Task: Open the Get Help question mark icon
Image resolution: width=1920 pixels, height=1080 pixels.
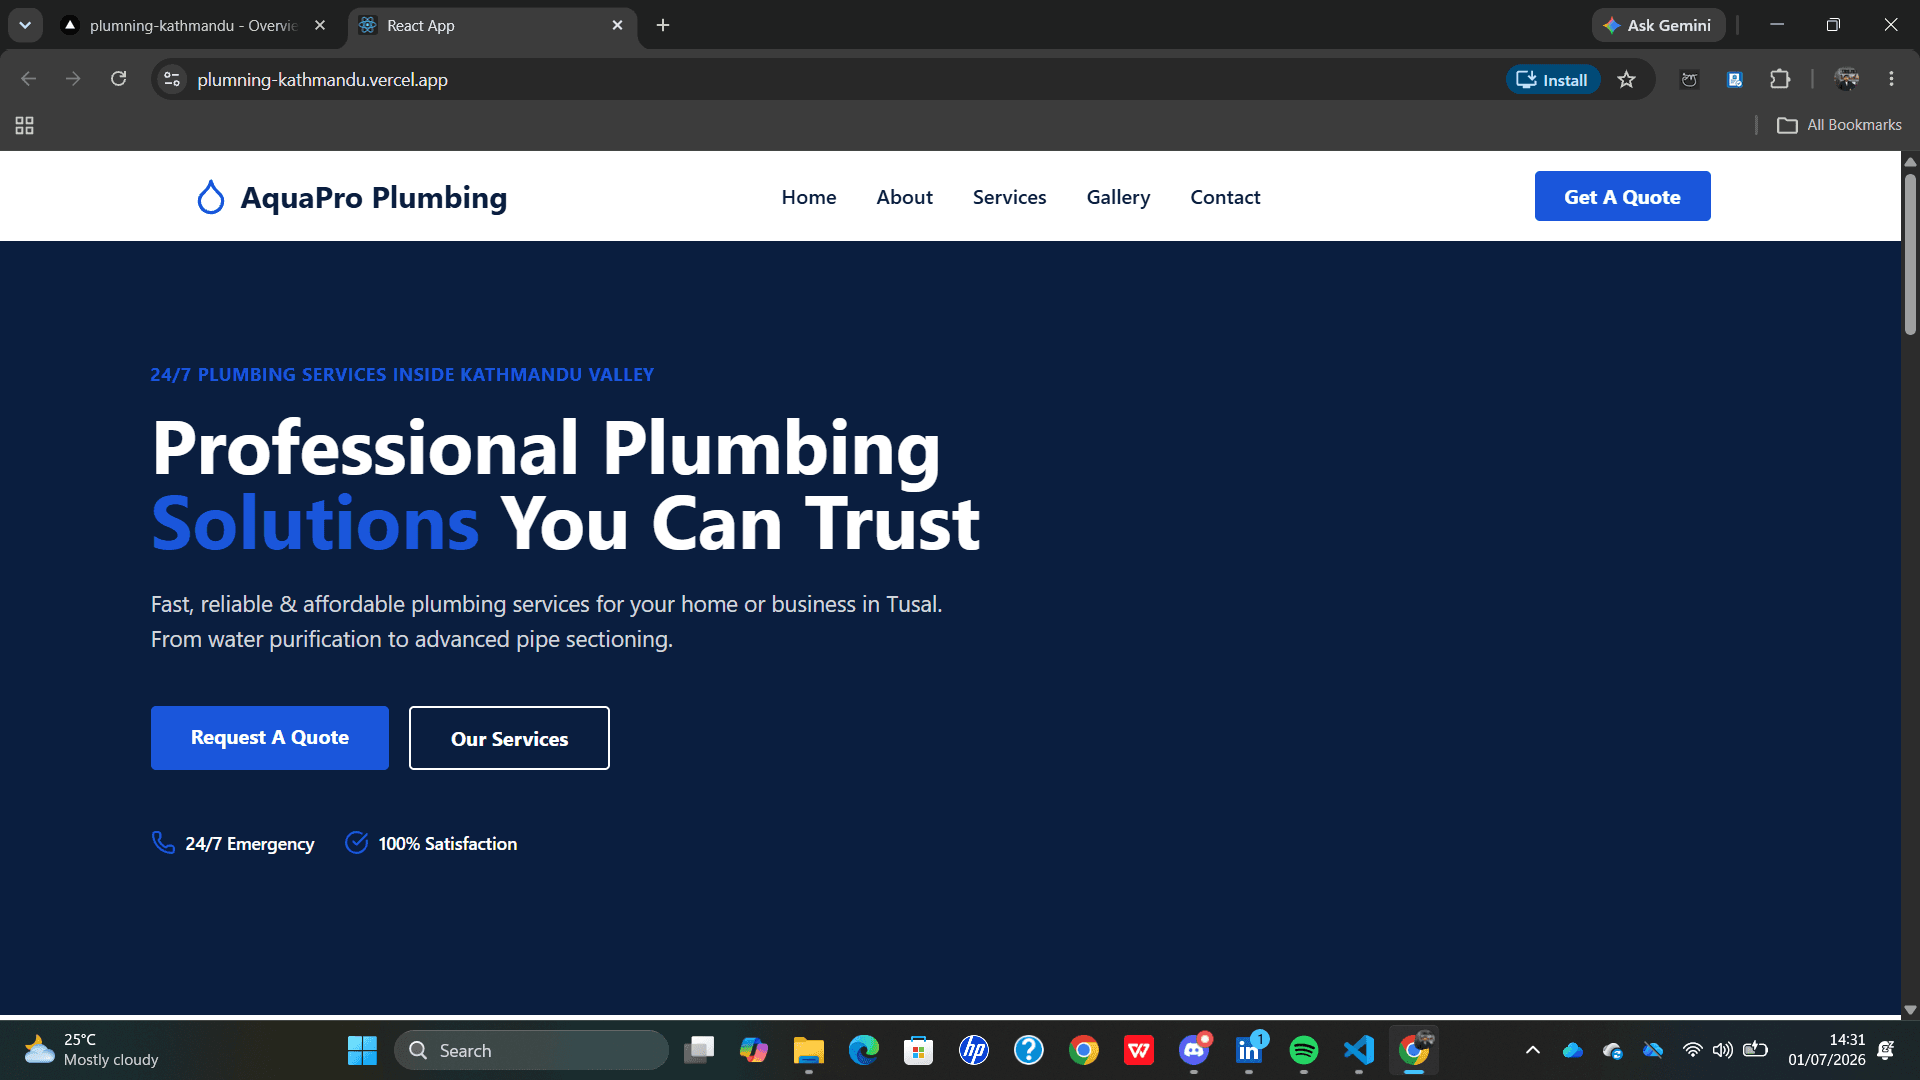Action: coord(1028,1050)
